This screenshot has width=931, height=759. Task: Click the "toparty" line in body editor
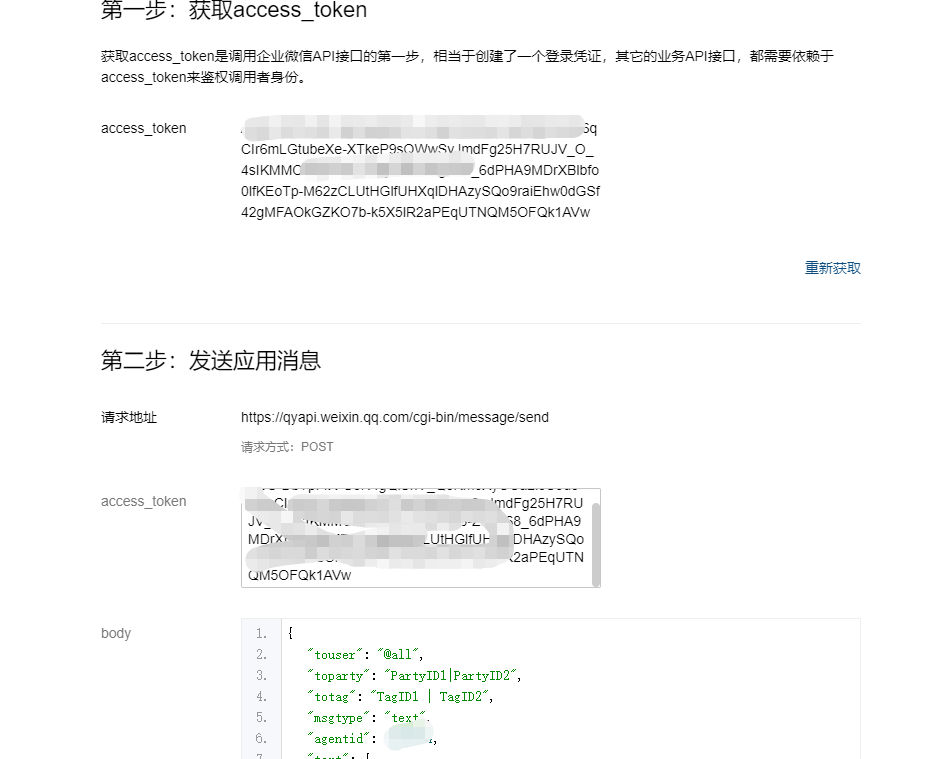click(x=414, y=676)
